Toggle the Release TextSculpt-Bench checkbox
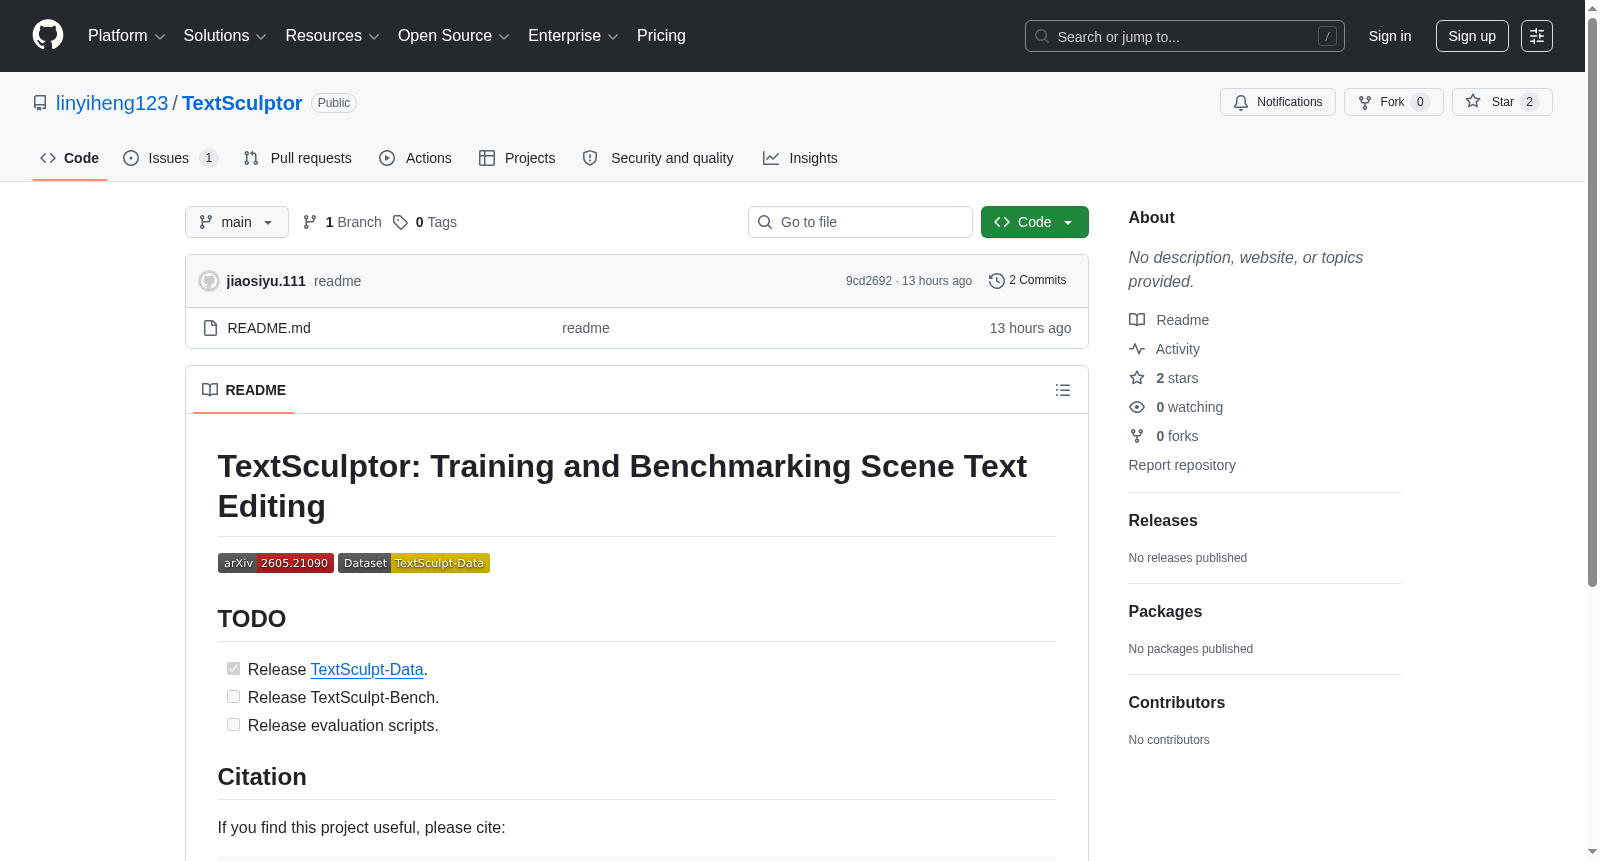Image resolution: width=1600 pixels, height=861 pixels. [x=233, y=697]
